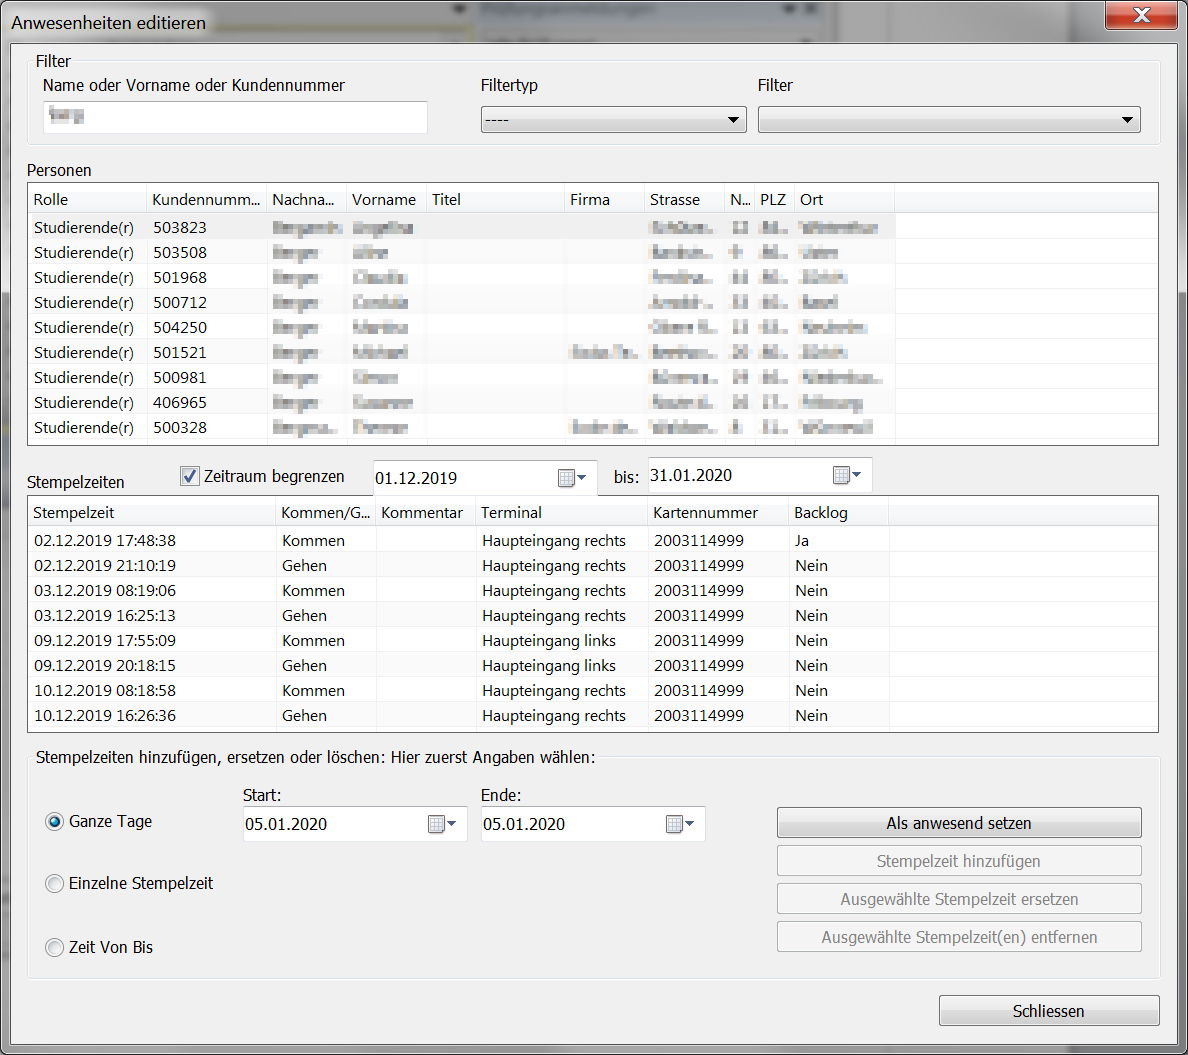Open calendar for Start date 05.01.2020
Image resolution: width=1188 pixels, height=1055 pixels.
coord(442,824)
